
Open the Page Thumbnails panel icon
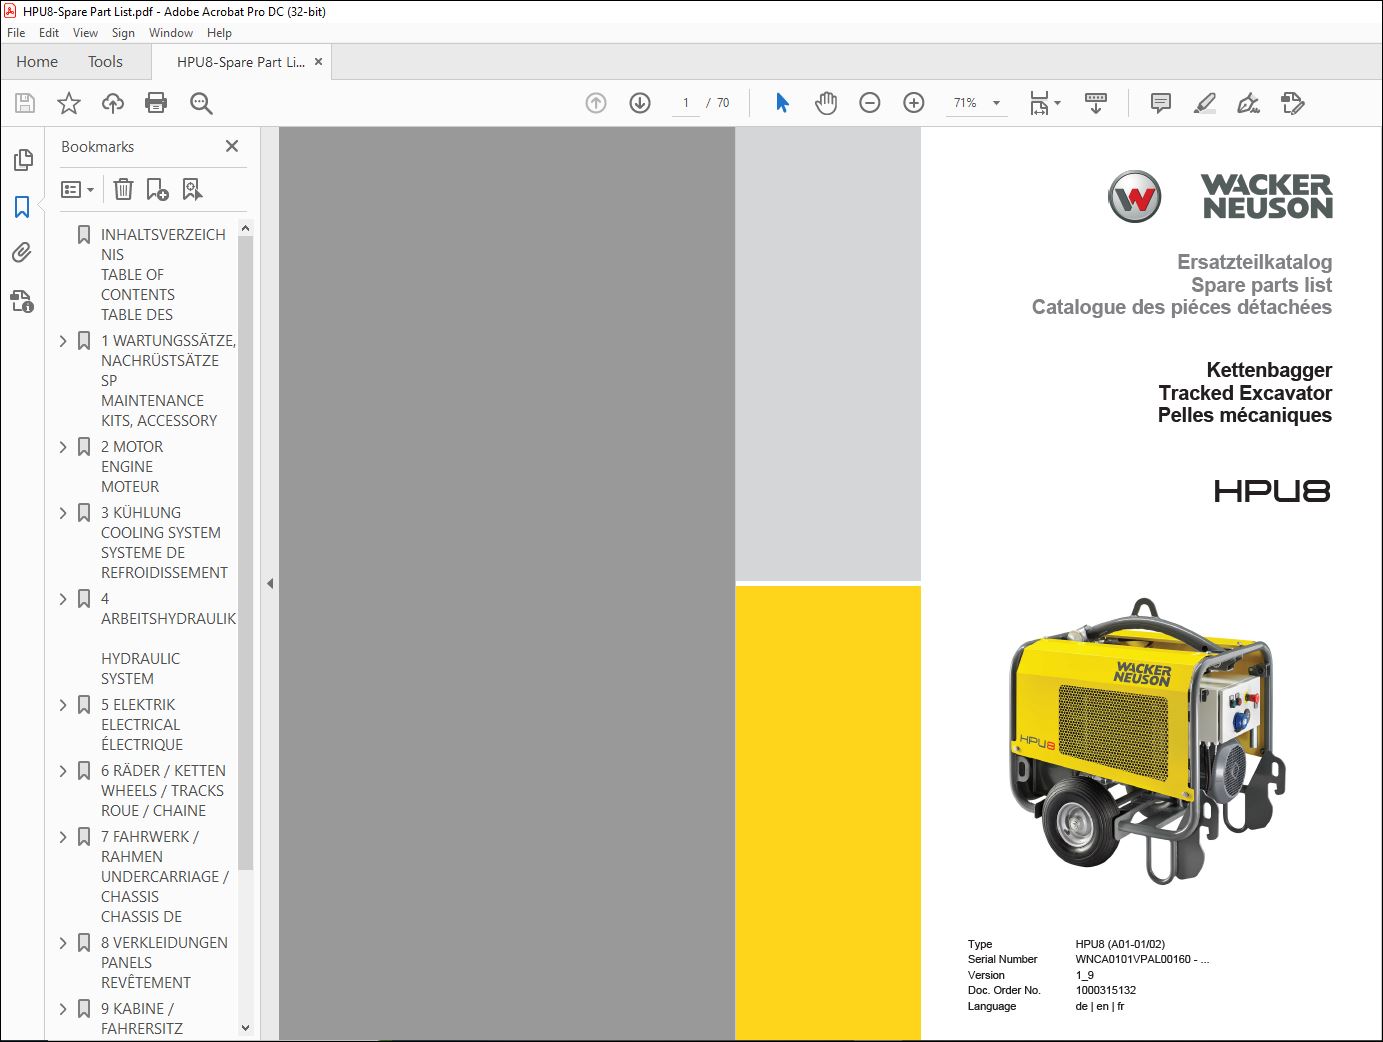coord(22,160)
